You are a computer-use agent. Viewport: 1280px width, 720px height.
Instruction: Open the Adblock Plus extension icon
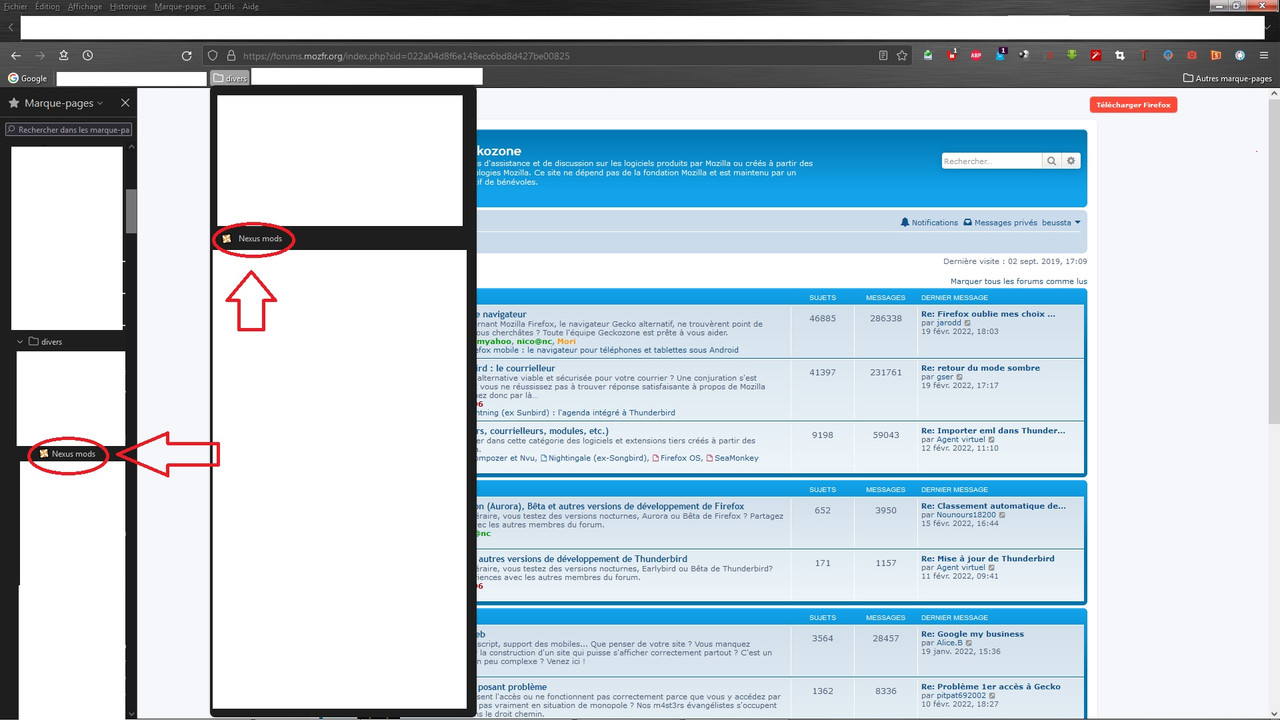[976, 56]
